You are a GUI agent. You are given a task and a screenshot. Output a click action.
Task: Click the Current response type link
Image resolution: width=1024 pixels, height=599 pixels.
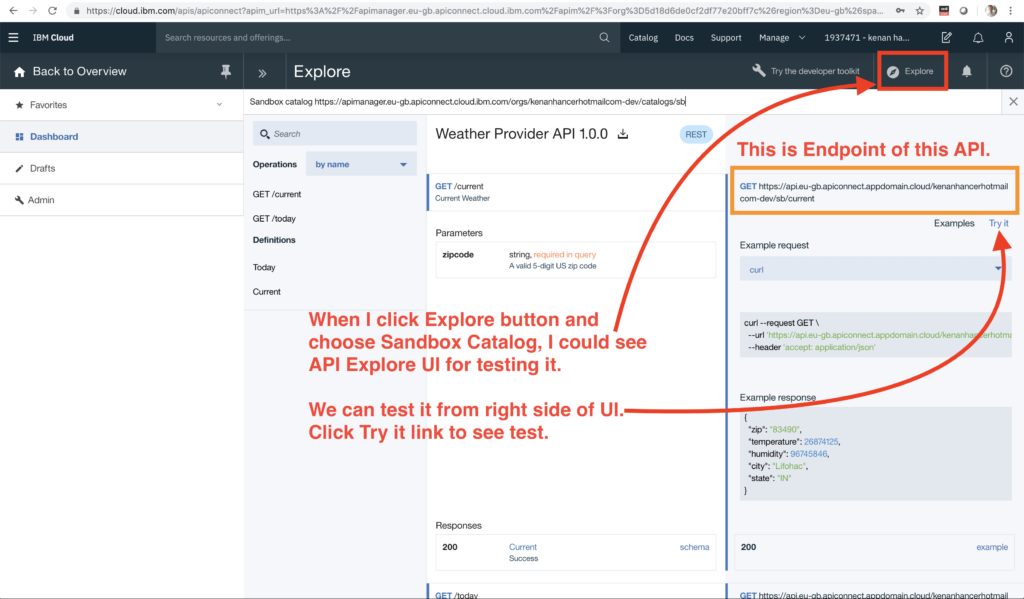522,547
